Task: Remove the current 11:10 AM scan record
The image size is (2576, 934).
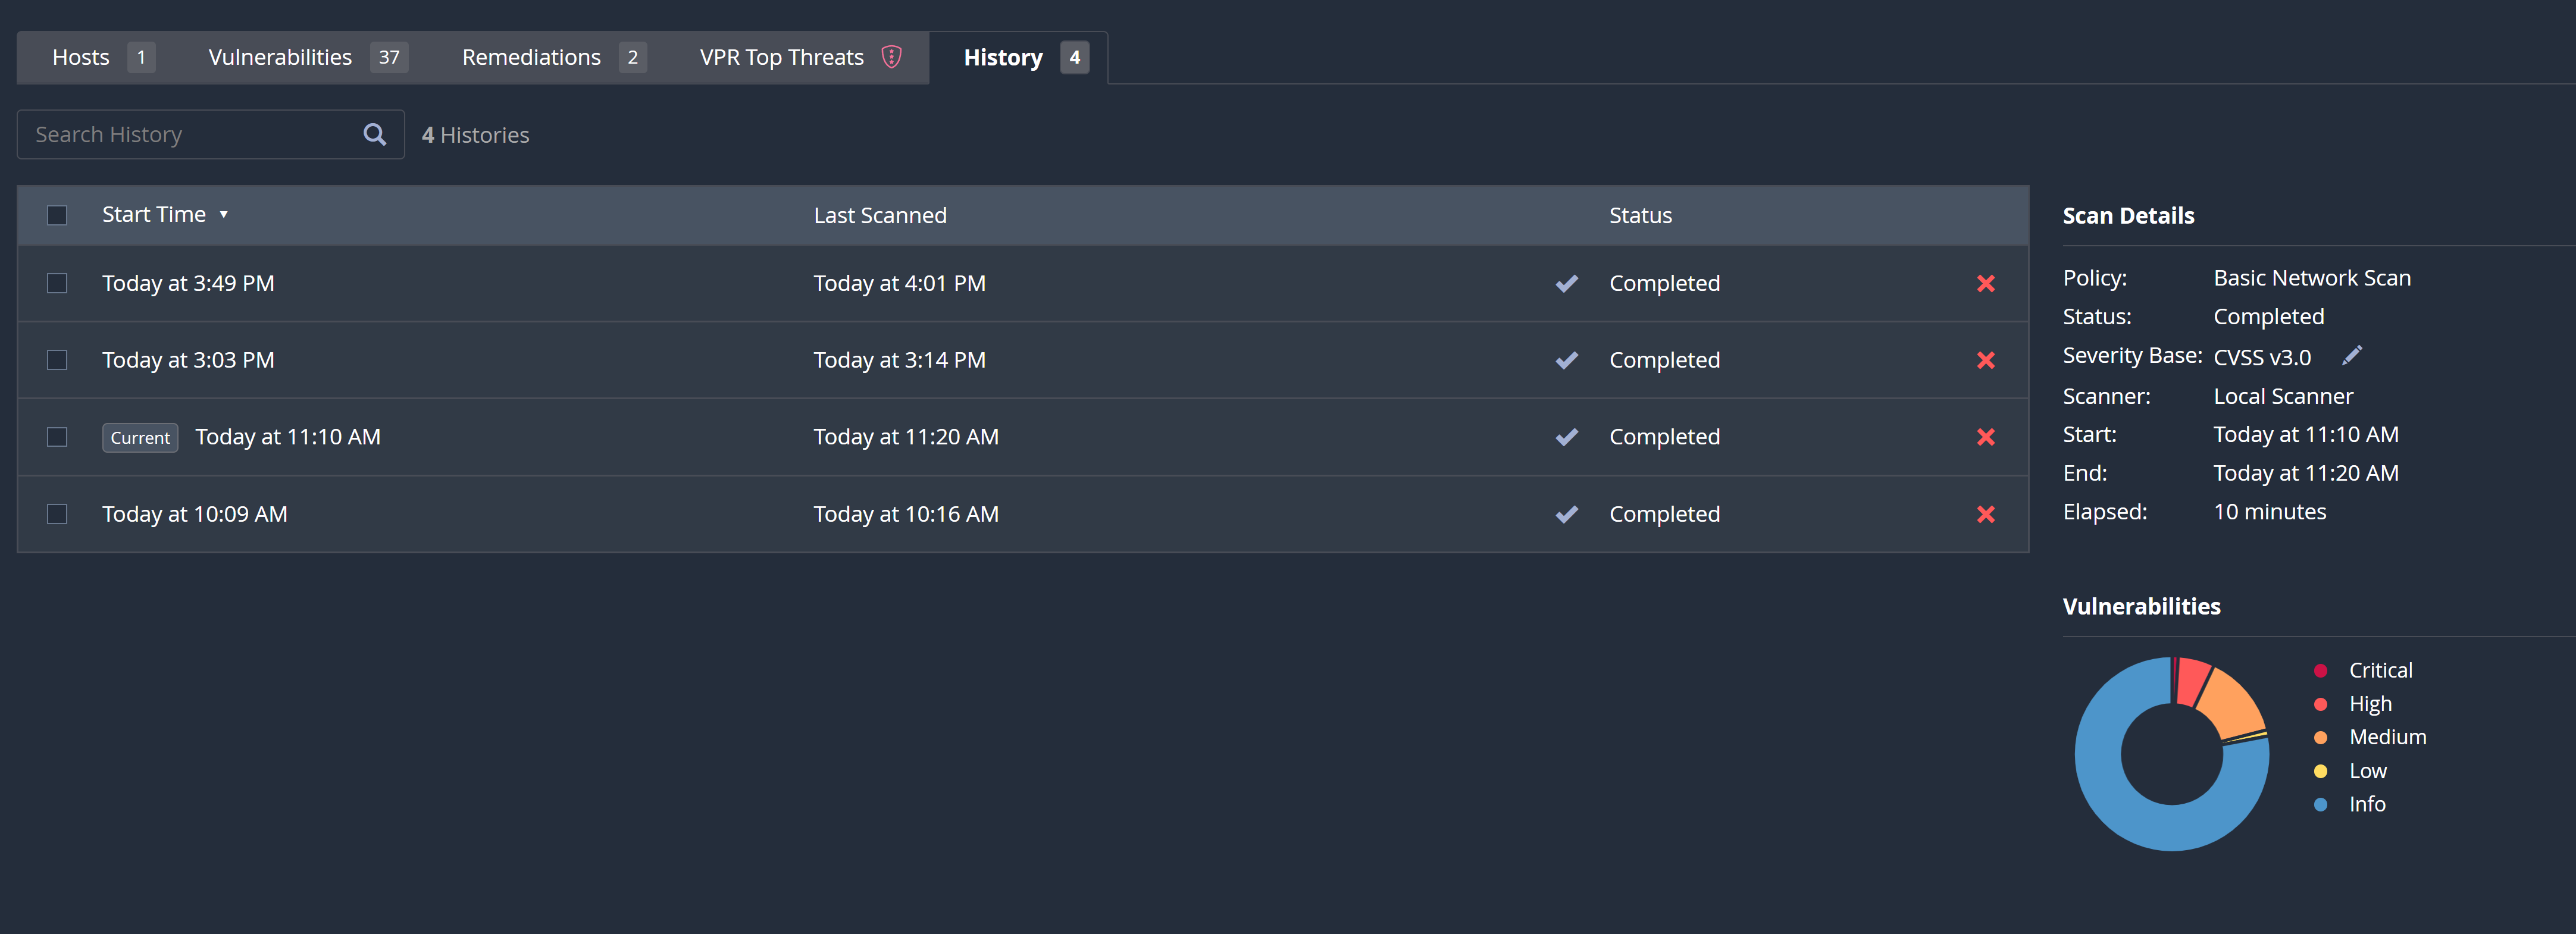Action: point(1986,437)
